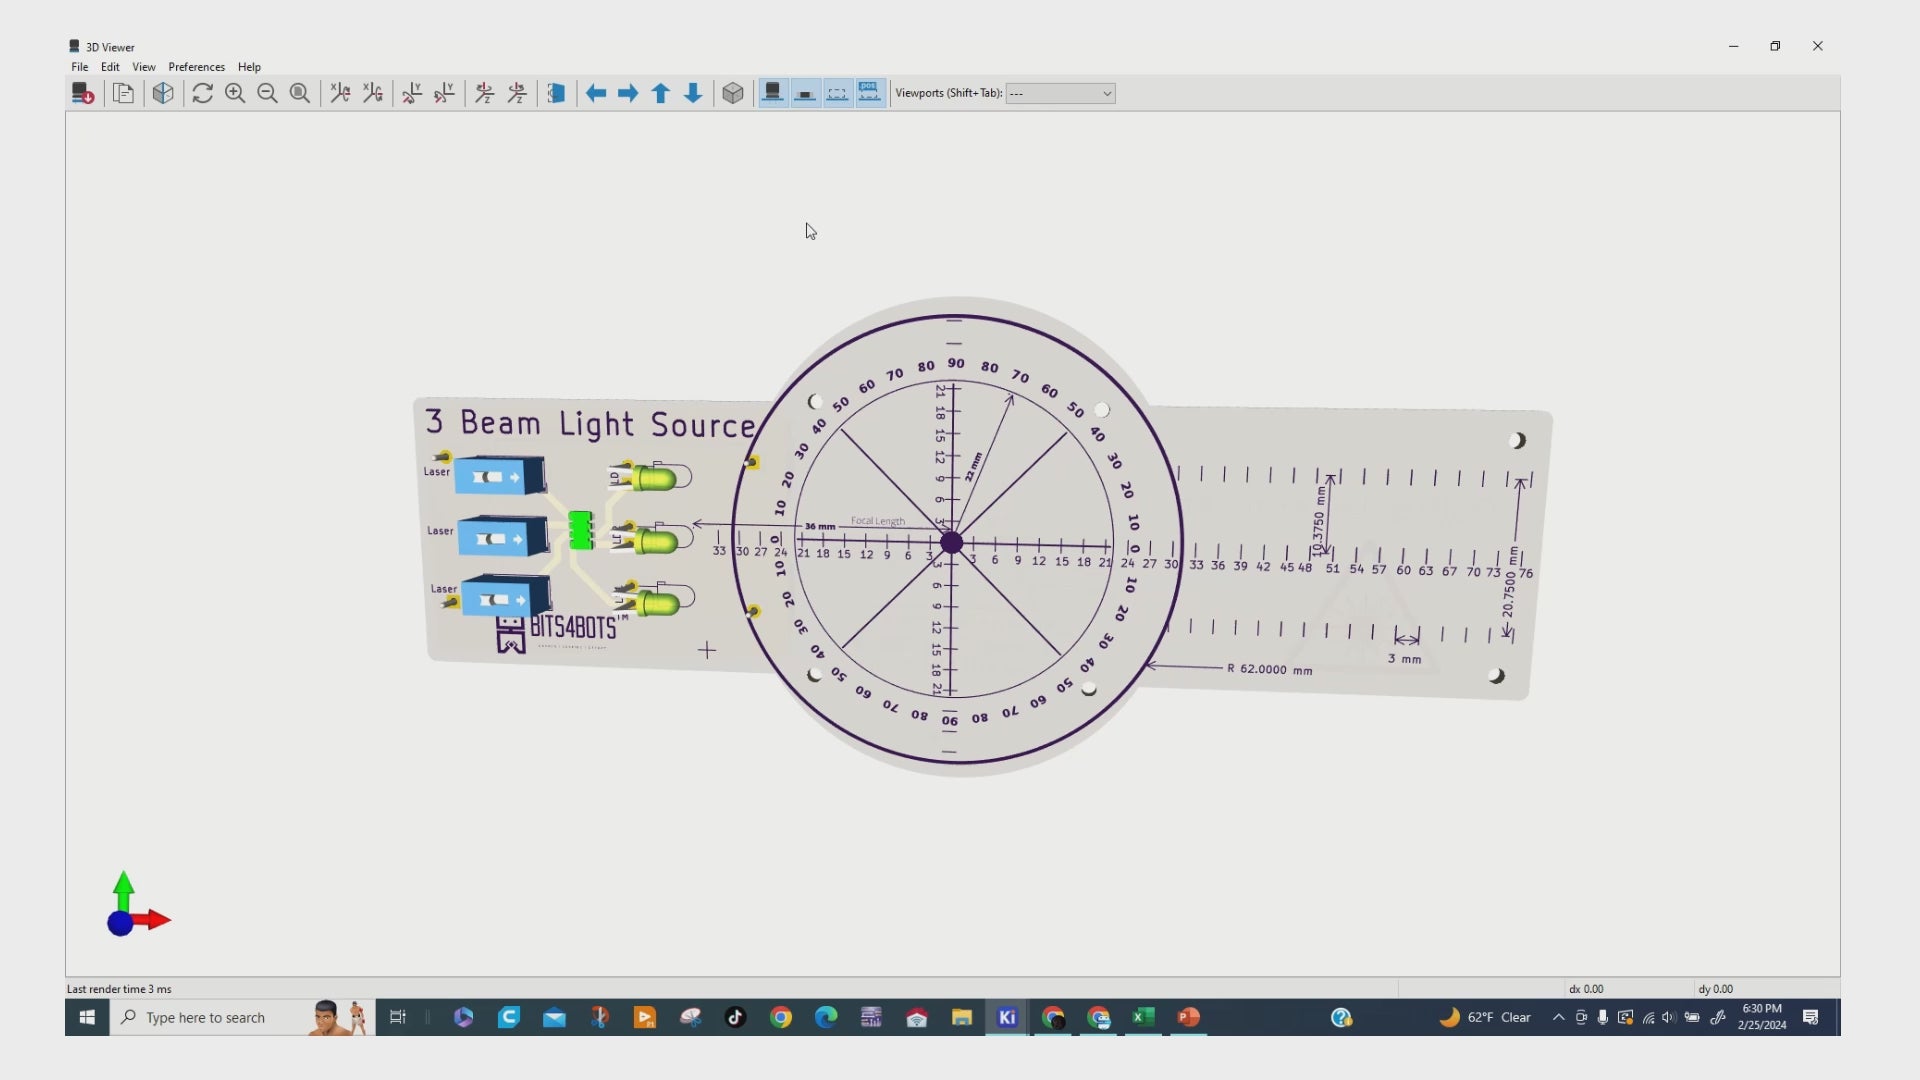Open the raytracing render toggle icon
Screen dimensions: 1920x1080
pos(163,93)
